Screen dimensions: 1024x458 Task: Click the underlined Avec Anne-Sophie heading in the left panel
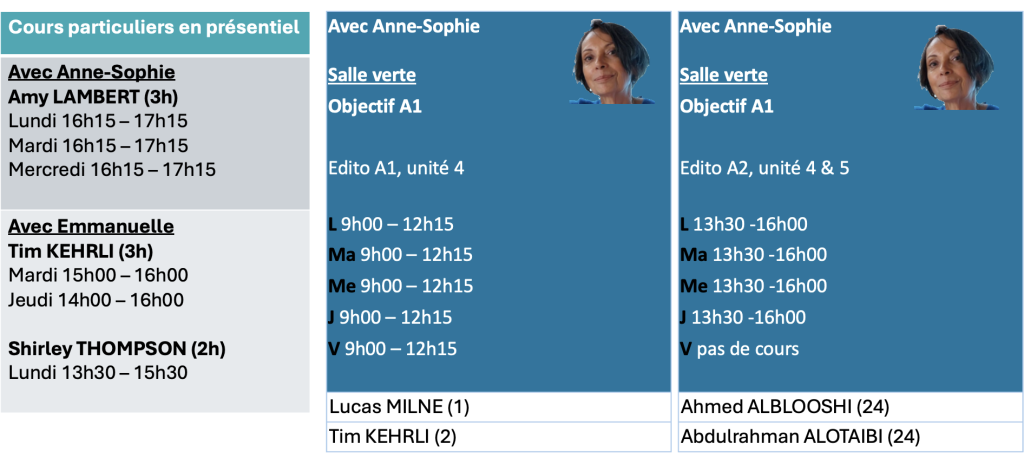[x=92, y=72]
